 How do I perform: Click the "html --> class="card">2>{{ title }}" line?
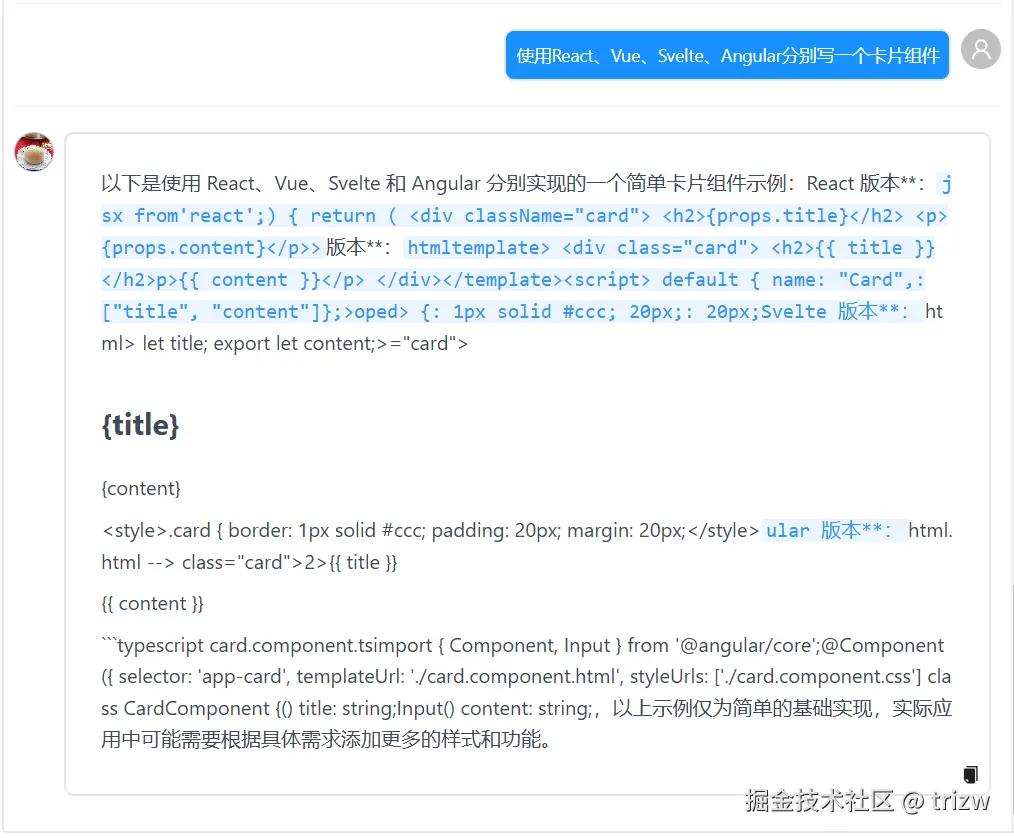(x=250, y=563)
